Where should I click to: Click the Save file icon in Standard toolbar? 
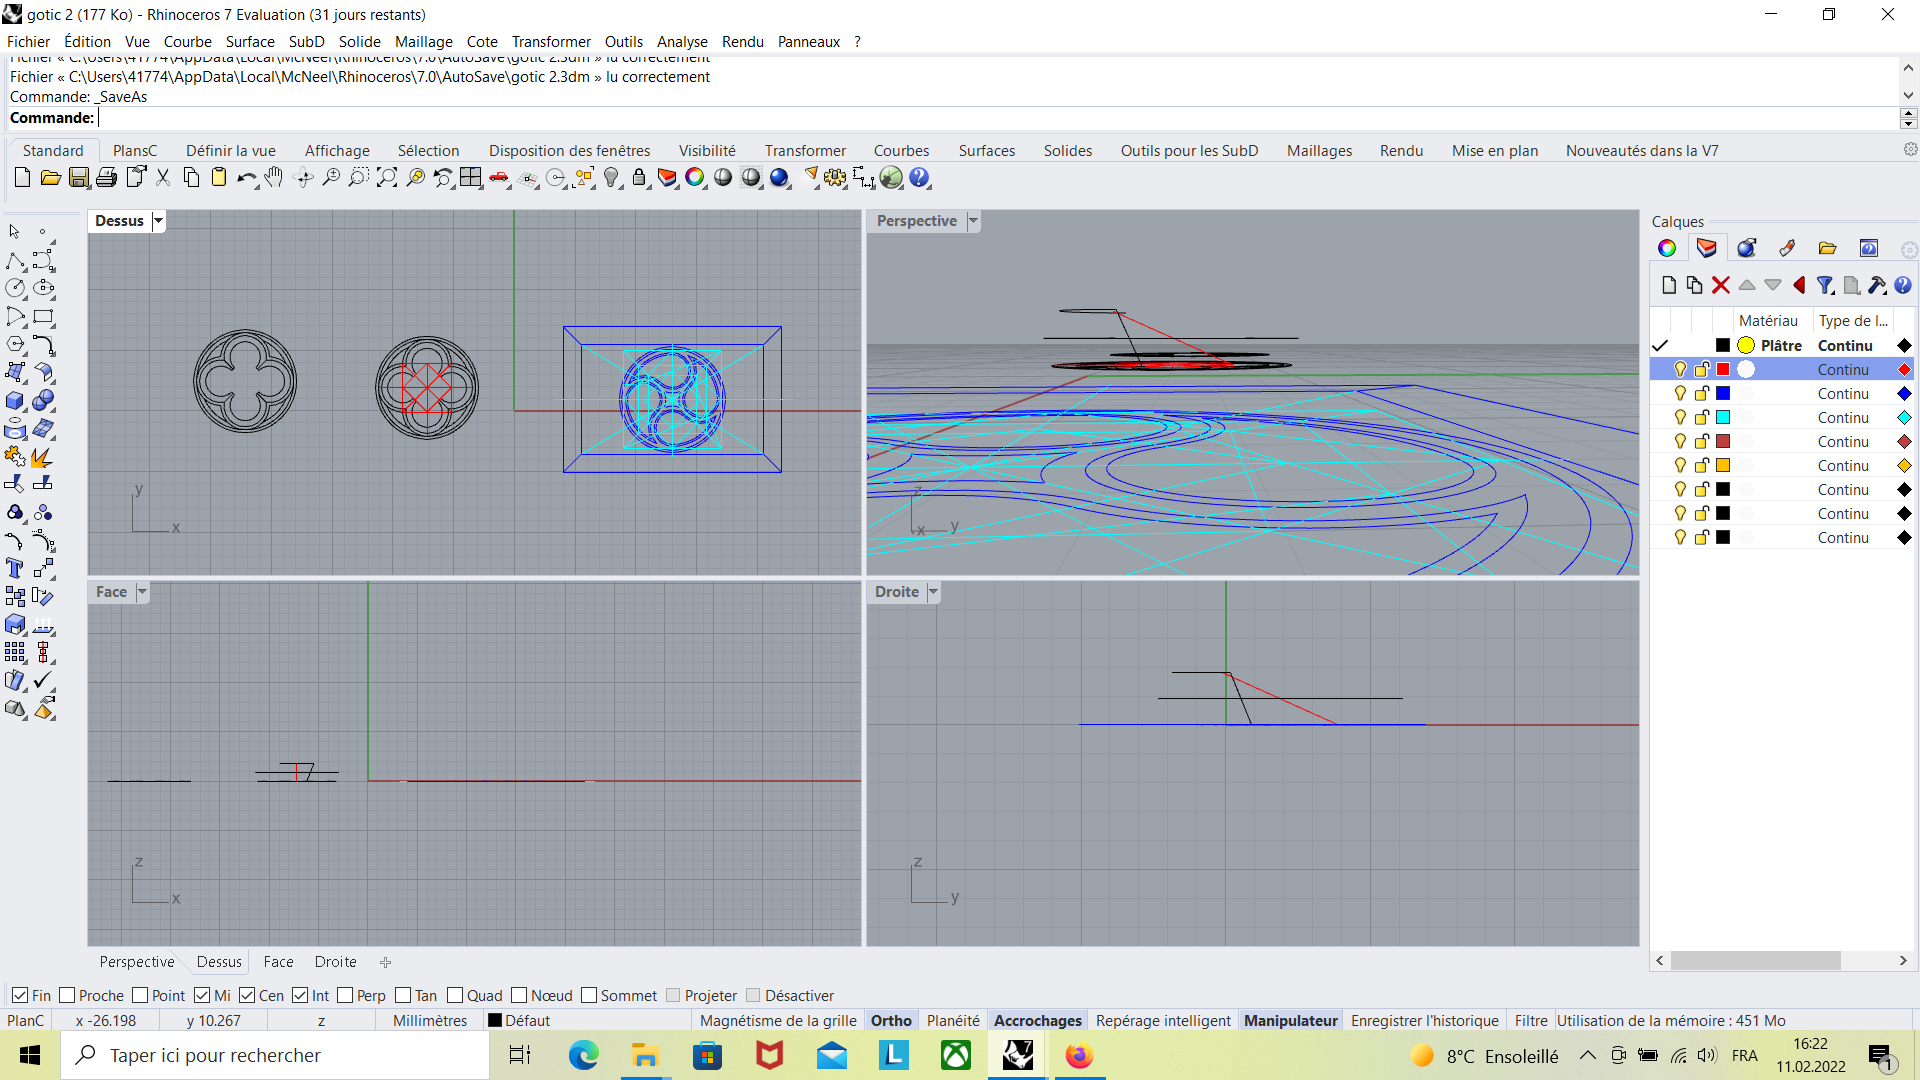click(79, 178)
